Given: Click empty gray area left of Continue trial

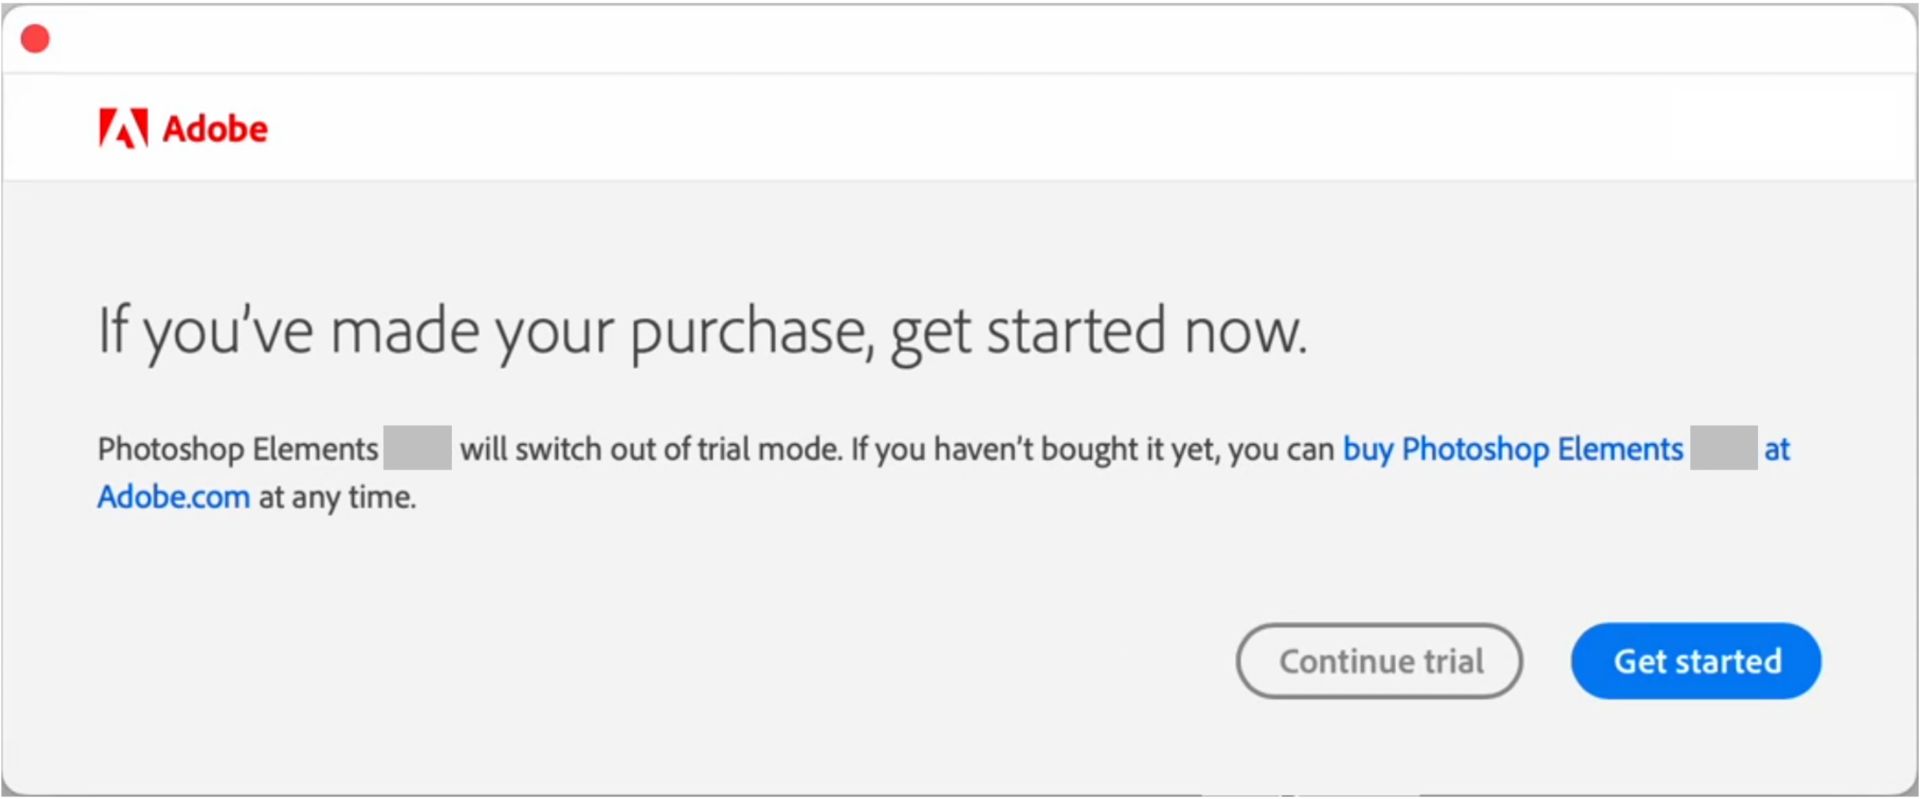Looking at the screenshot, I should (700, 661).
